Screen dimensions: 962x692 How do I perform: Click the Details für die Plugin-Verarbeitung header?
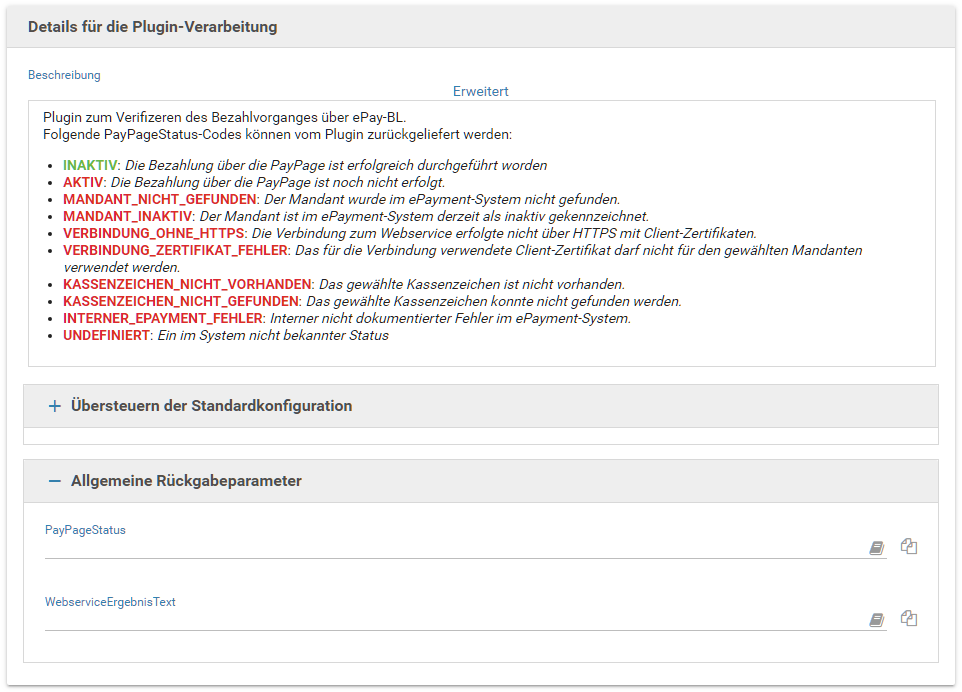click(152, 27)
